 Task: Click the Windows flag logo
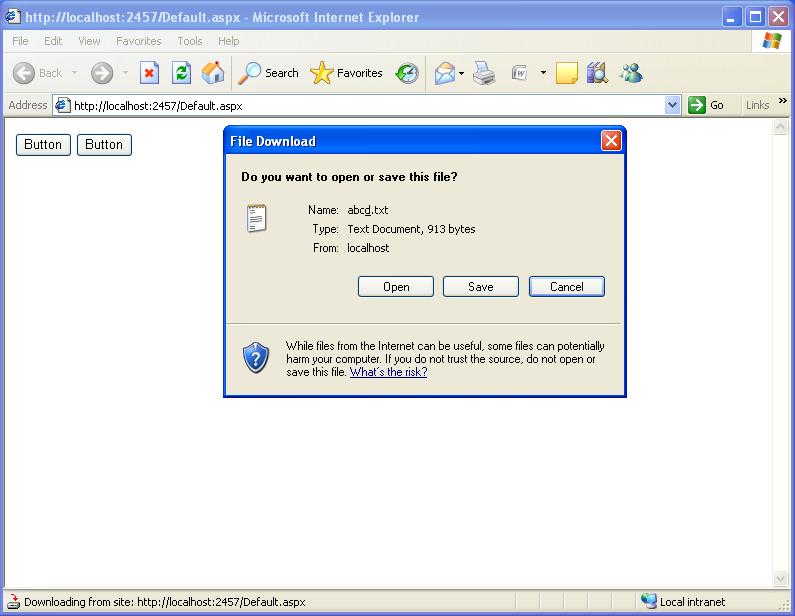[x=772, y=41]
